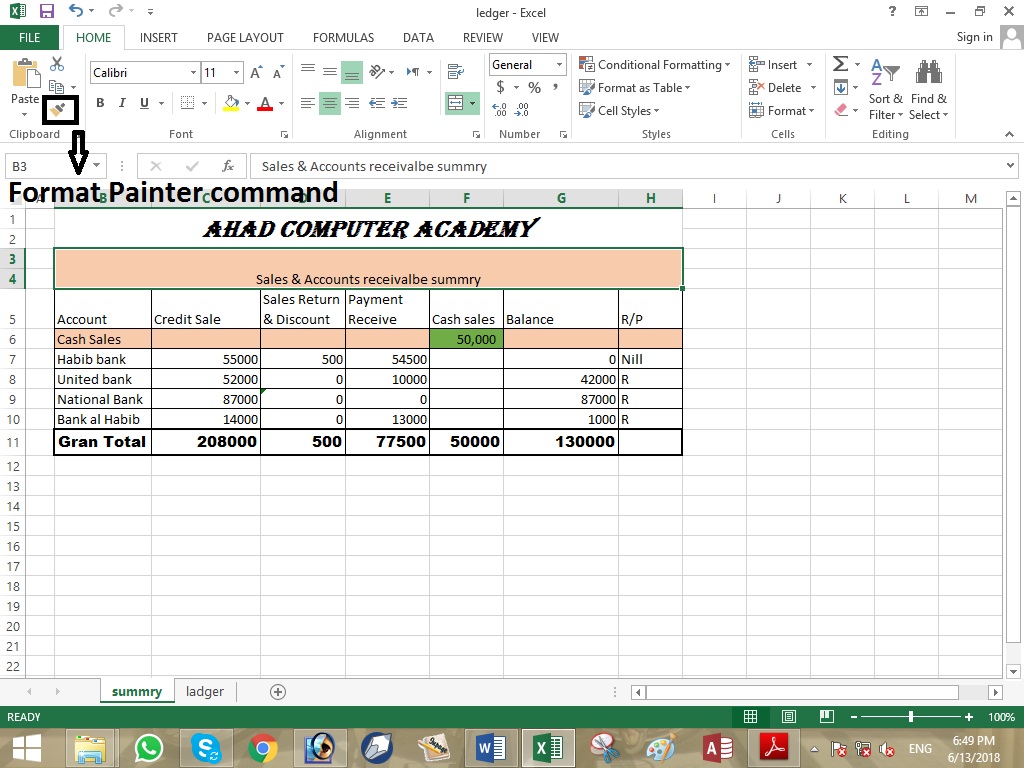The width and height of the screenshot is (1024, 768).
Task: Click the Merge & Center icon
Action: (x=458, y=103)
